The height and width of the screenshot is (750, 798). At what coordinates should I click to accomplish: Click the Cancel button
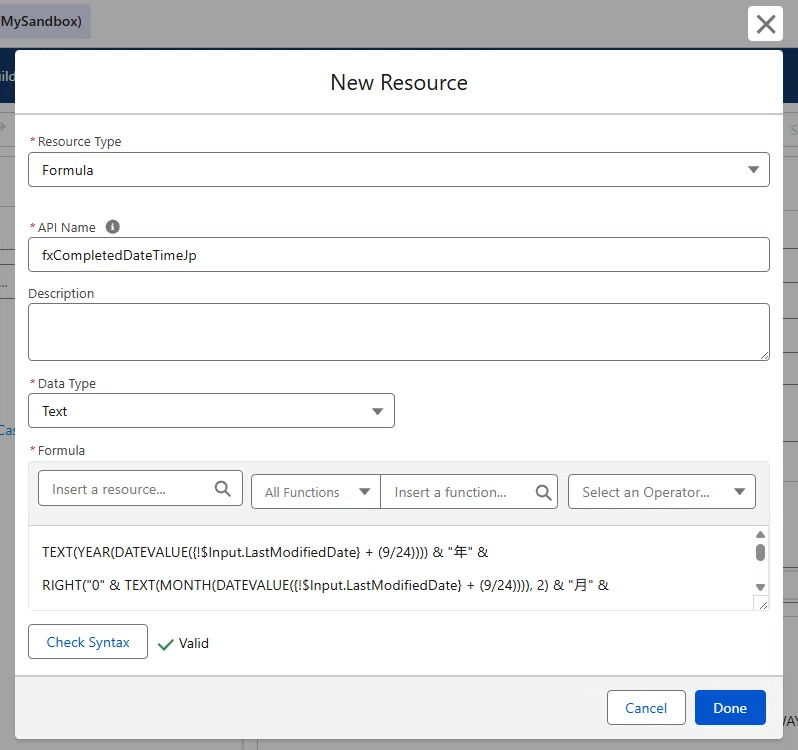[x=646, y=708]
